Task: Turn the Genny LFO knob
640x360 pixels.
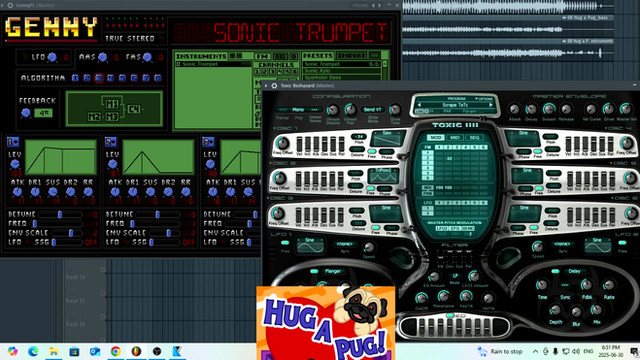Action: tap(52, 58)
